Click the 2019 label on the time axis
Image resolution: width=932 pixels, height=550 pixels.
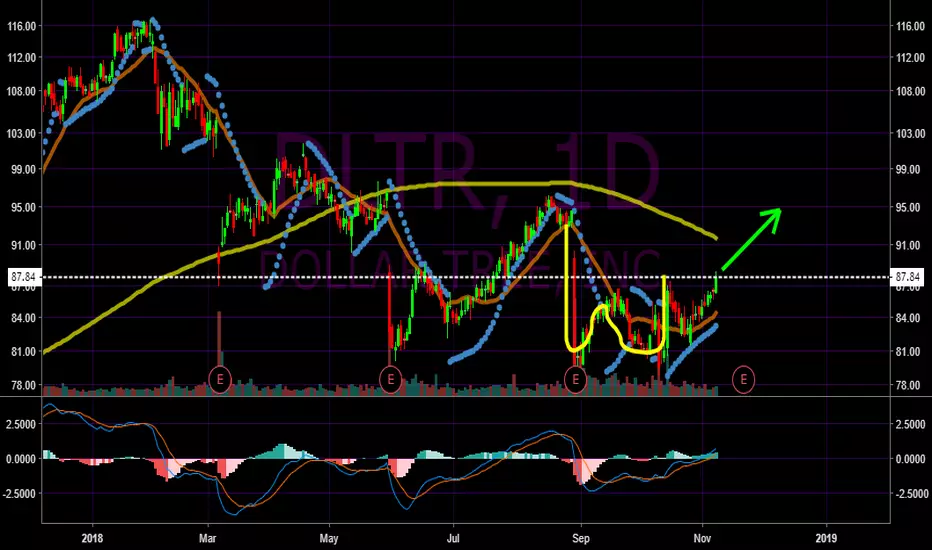pos(826,538)
